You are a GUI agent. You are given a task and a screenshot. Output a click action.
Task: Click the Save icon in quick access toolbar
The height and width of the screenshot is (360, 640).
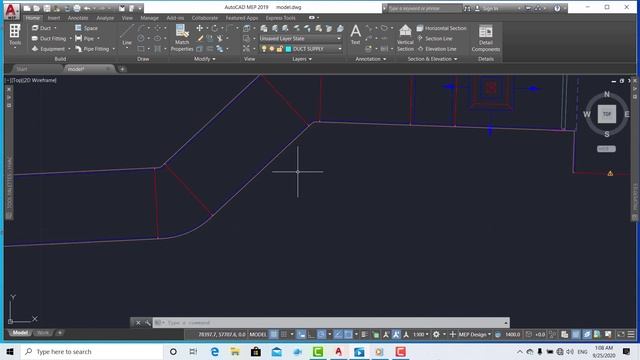47,8
